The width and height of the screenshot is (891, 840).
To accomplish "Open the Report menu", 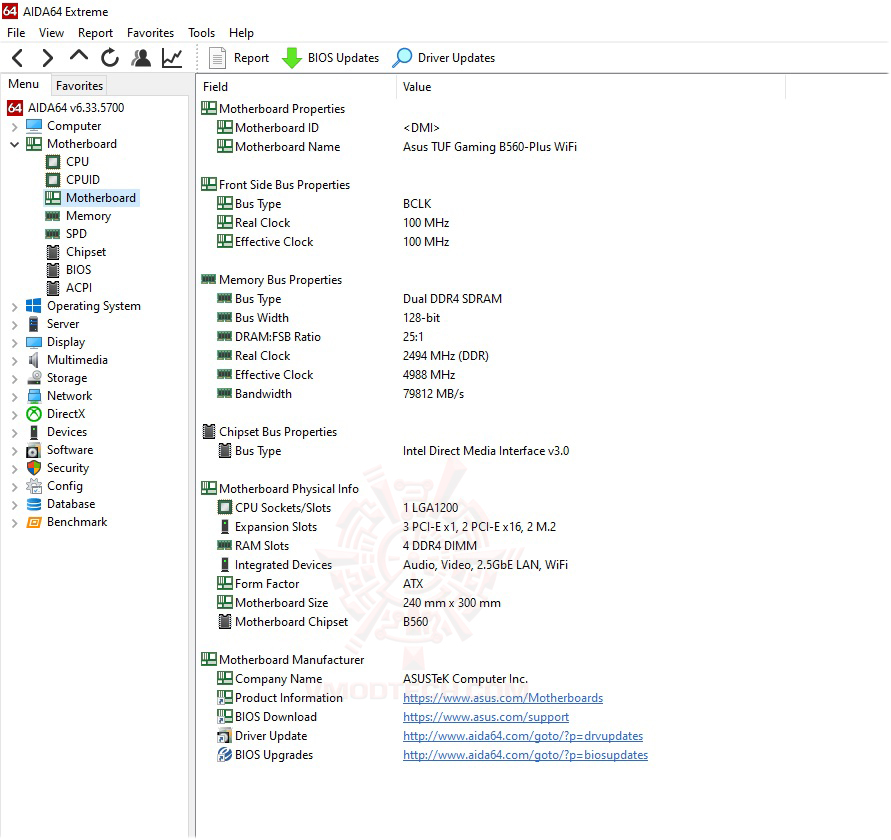I will pyautogui.click(x=95, y=33).
